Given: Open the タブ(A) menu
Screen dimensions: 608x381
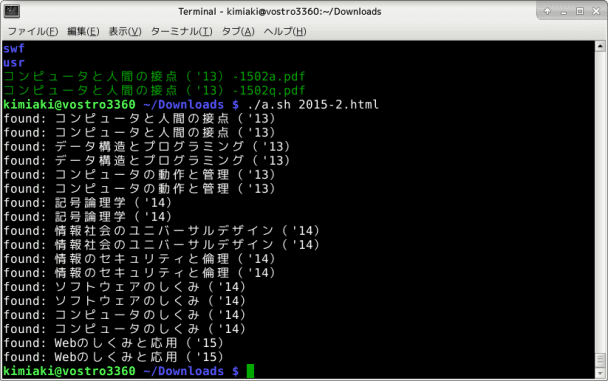Looking at the screenshot, I should point(238,31).
